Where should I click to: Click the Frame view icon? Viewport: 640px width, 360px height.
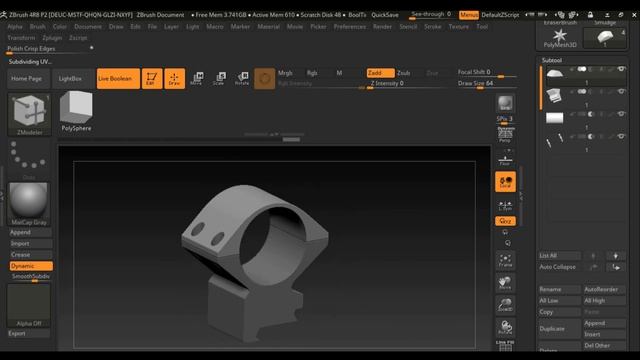pos(505,261)
